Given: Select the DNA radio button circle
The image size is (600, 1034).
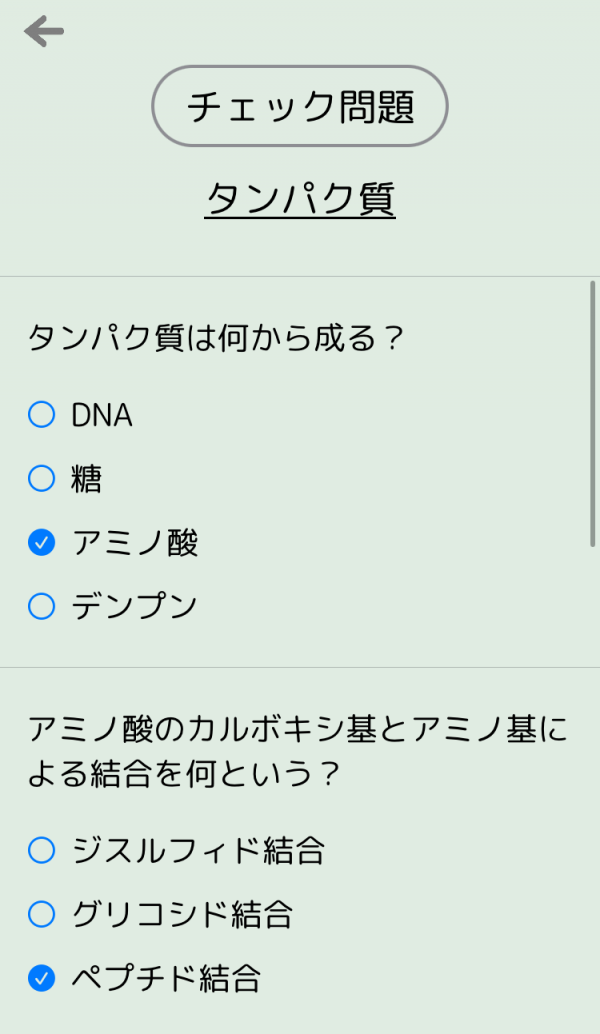Looking at the screenshot, I should pos(41,415).
